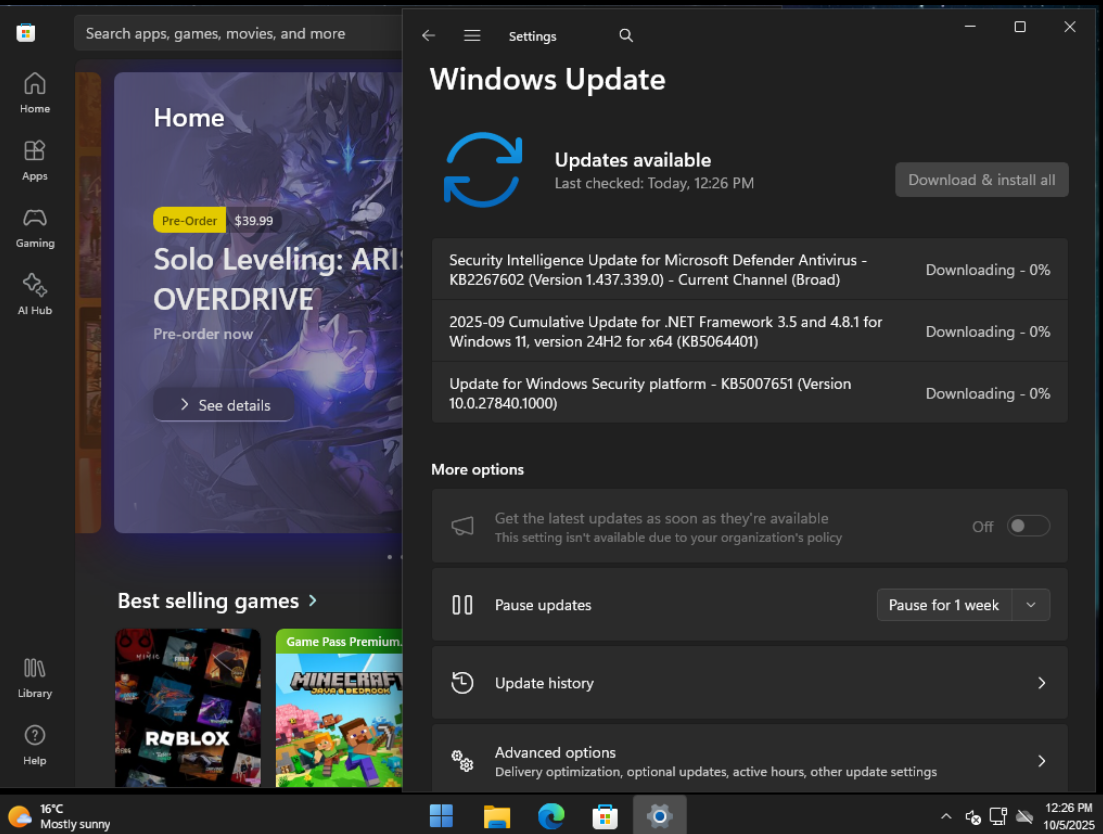The width and height of the screenshot is (1103, 834).
Task: Show hidden system tray icons
Action: 946,816
